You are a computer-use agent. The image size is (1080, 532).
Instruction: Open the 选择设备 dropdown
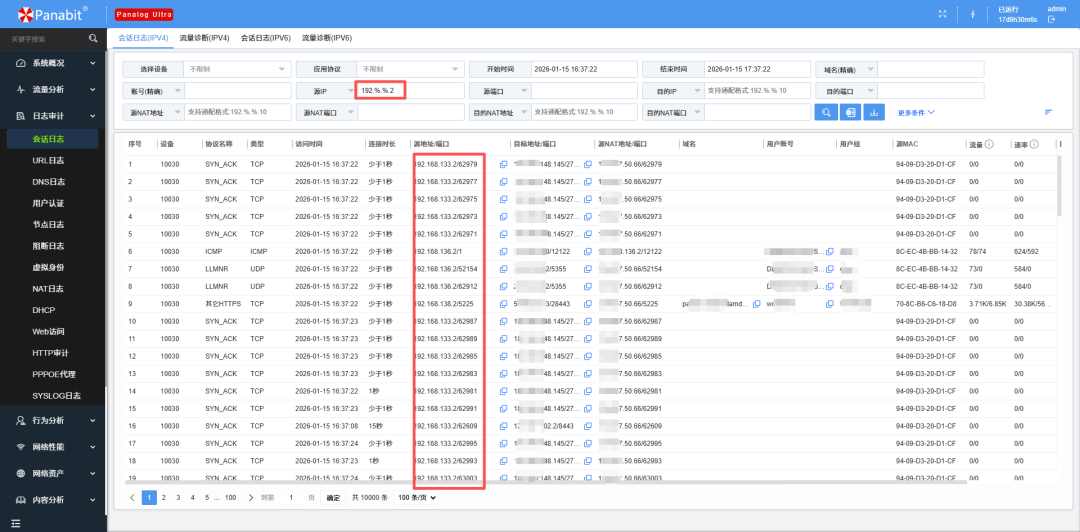(238, 69)
